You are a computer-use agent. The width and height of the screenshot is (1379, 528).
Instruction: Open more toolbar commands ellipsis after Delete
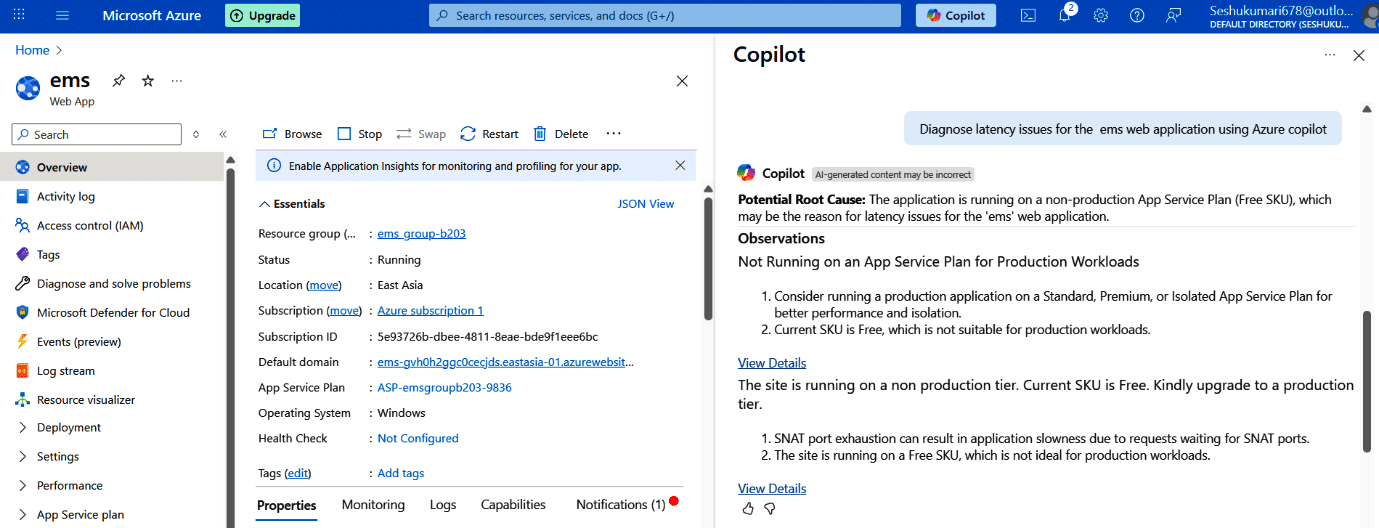tap(614, 134)
